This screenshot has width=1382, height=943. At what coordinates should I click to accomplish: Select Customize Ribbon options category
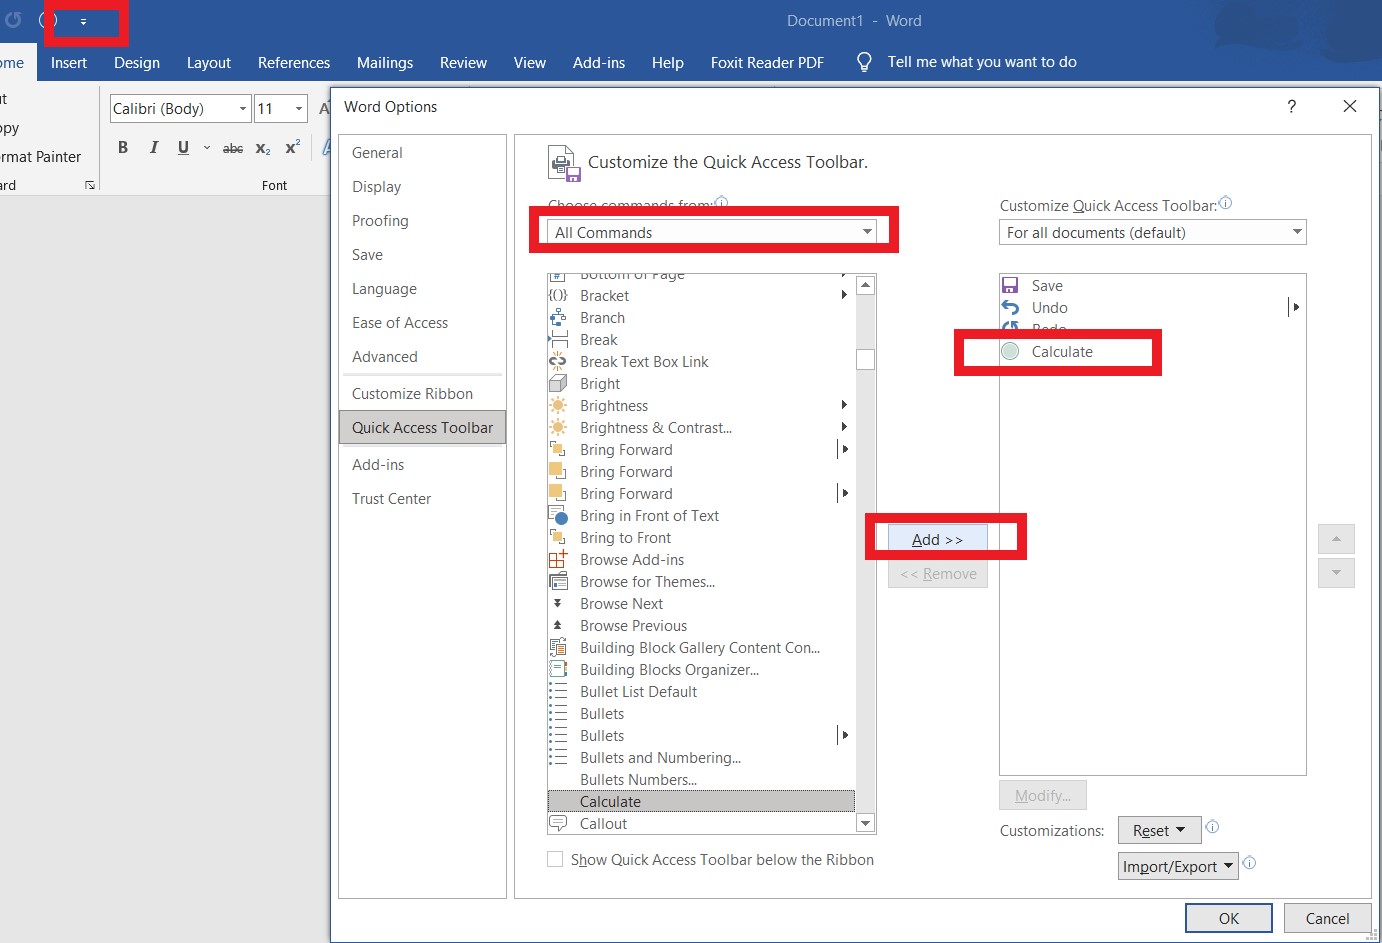click(423, 393)
